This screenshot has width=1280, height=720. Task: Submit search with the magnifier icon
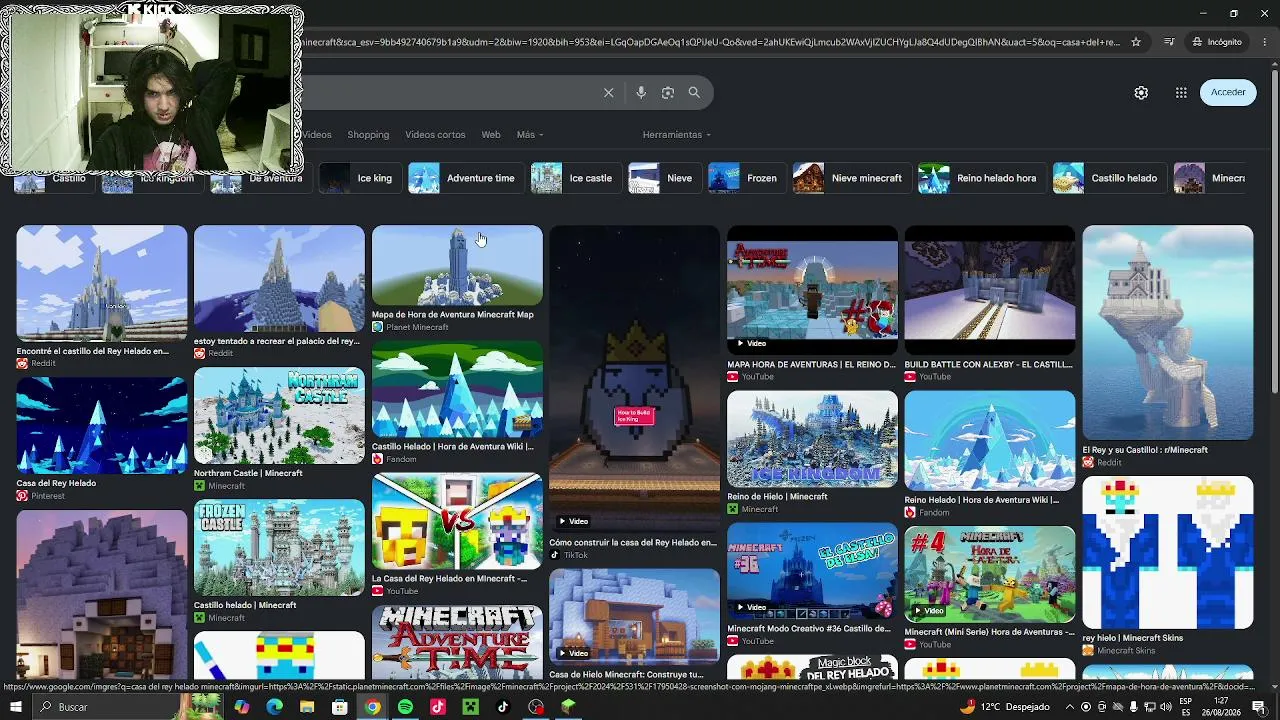pos(694,93)
